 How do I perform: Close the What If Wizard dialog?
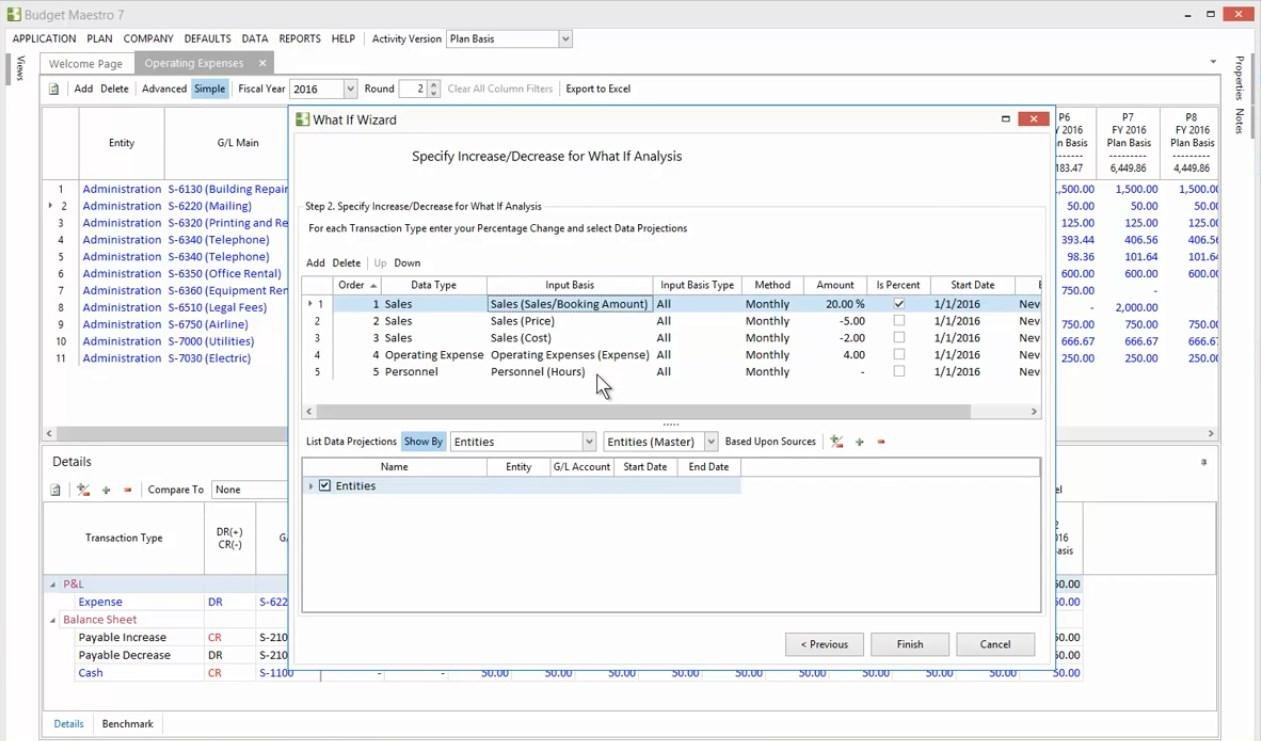1033,119
